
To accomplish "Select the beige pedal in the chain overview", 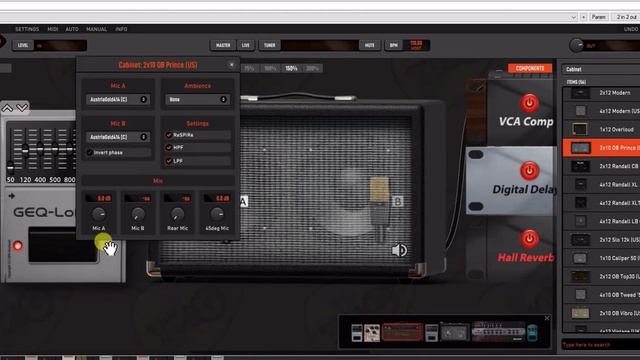I will tap(372, 333).
